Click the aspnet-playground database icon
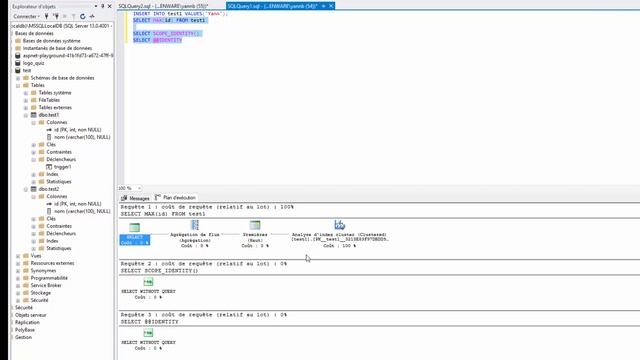 [x=18, y=56]
